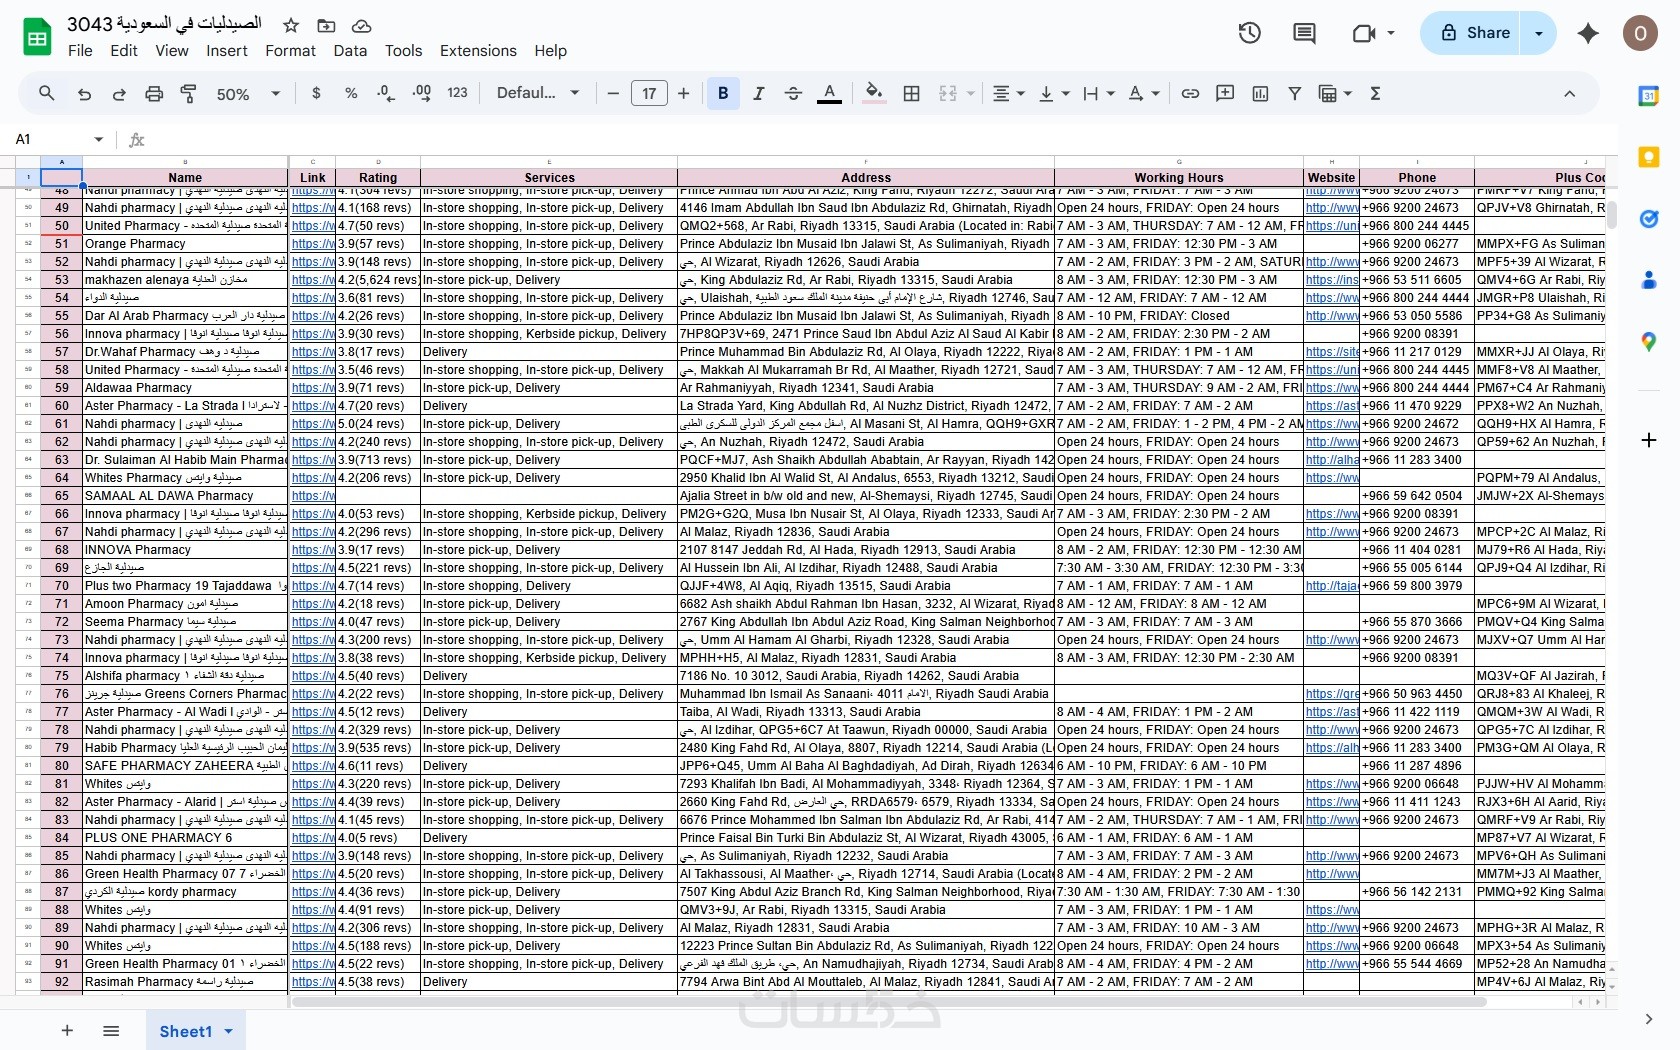Move the document to a folder

[326, 25]
